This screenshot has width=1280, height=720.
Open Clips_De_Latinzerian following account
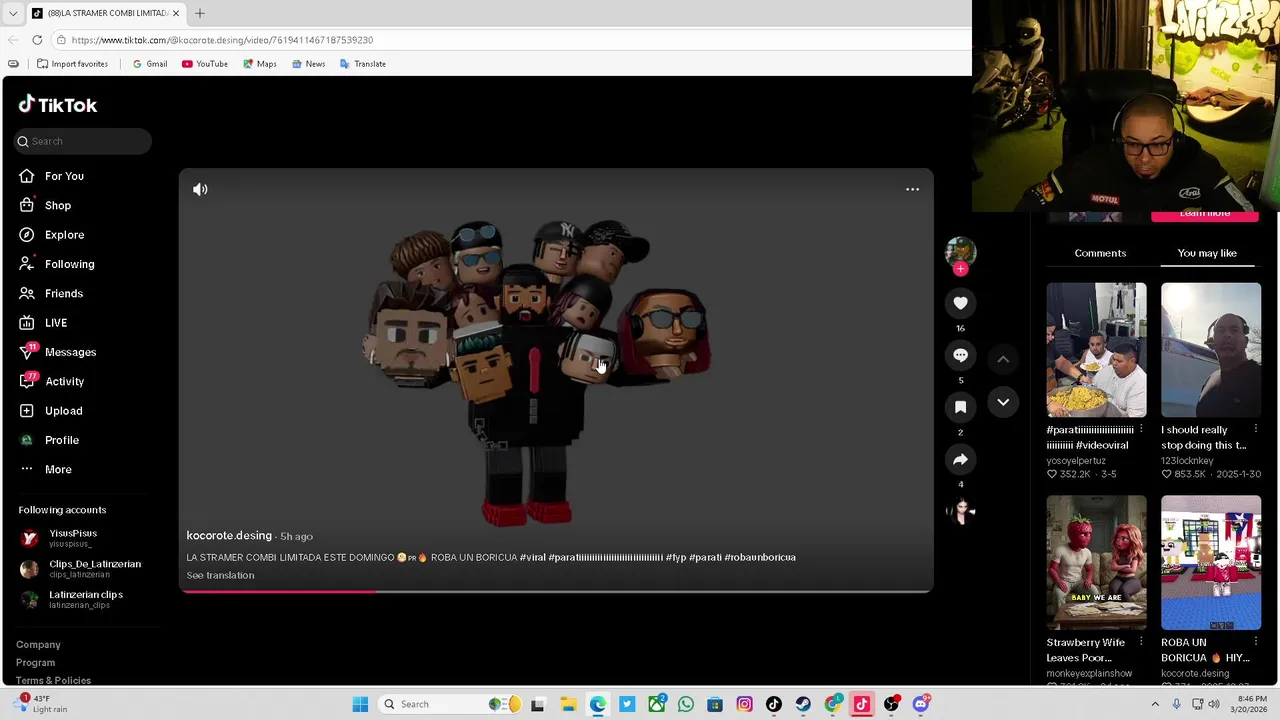(81, 569)
